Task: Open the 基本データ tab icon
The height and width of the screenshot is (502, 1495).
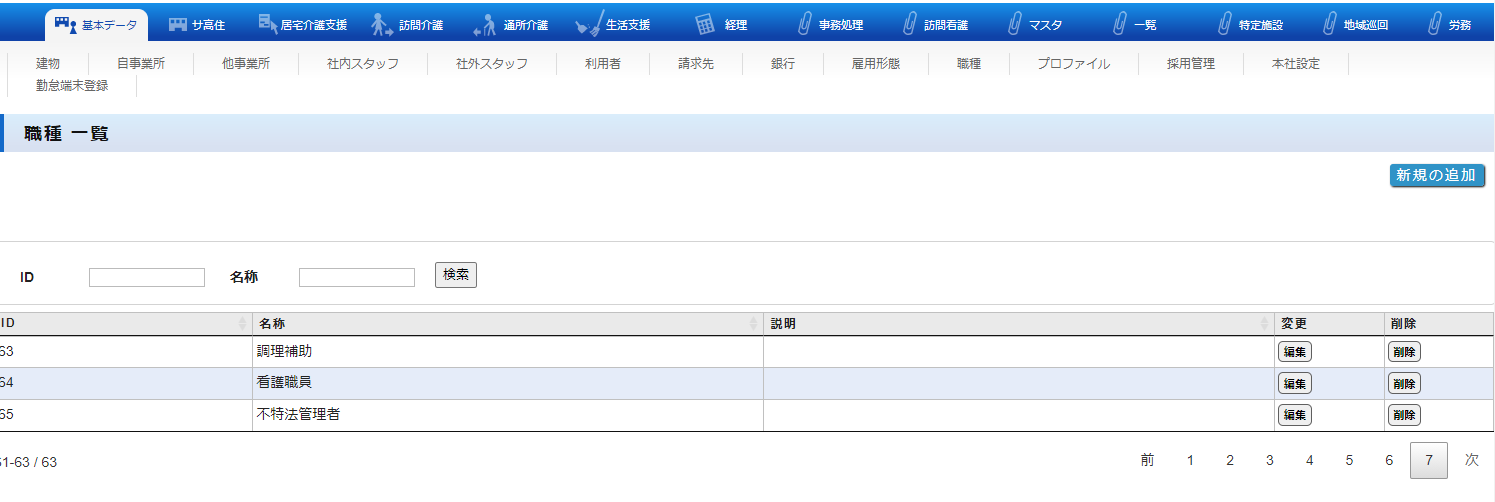Action: coord(66,24)
